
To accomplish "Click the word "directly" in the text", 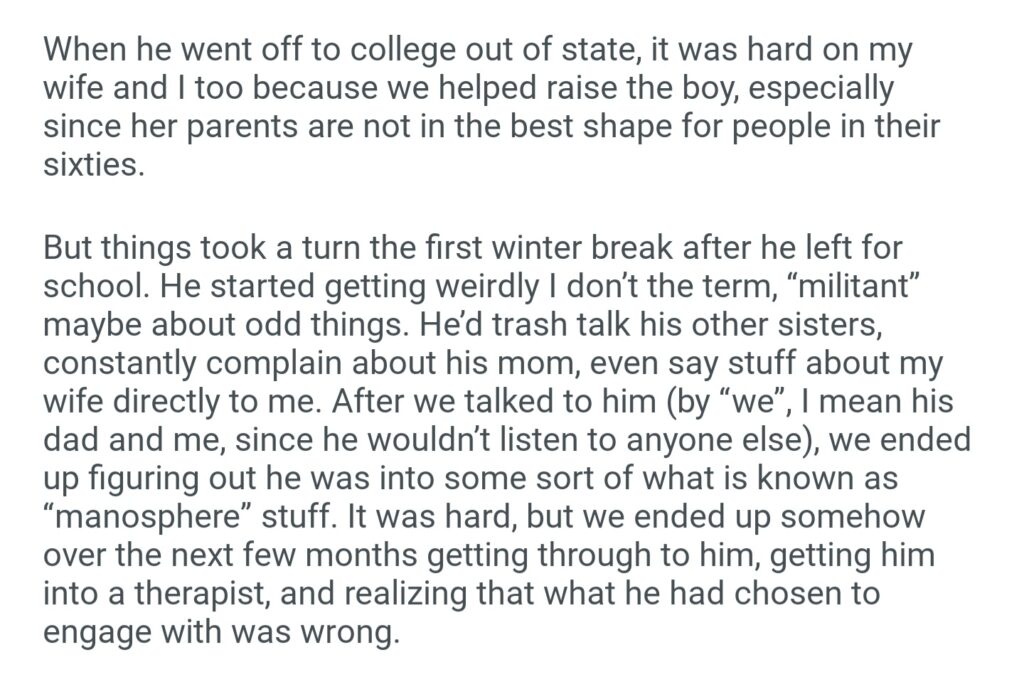I will pos(173,401).
